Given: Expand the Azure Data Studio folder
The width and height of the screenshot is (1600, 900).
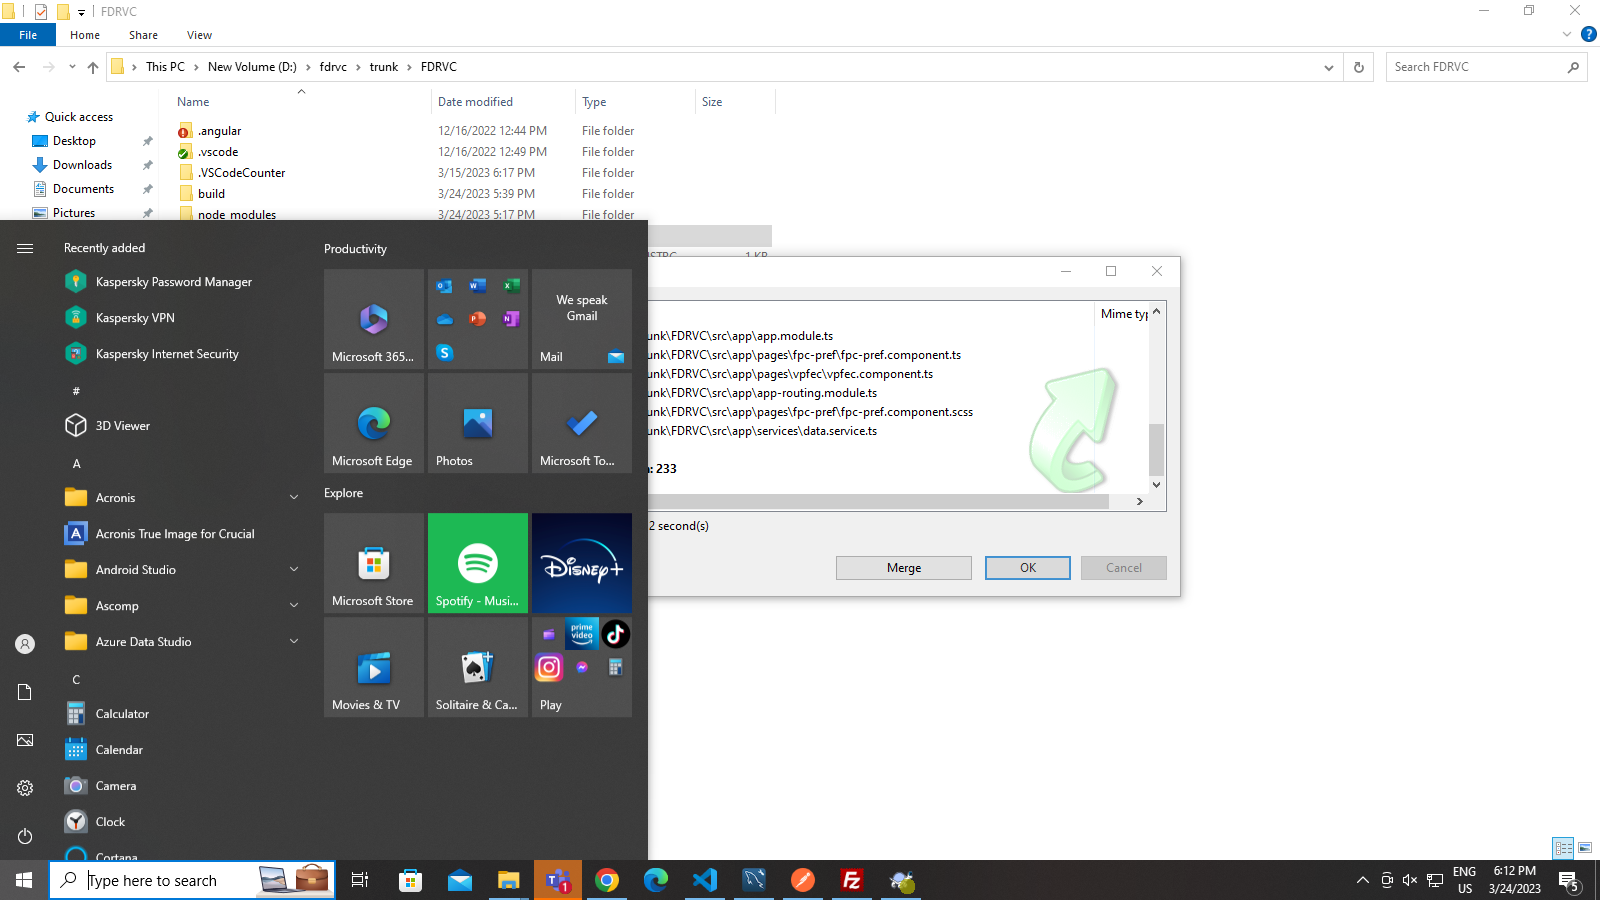Looking at the screenshot, I should click(x=294, y=642).
